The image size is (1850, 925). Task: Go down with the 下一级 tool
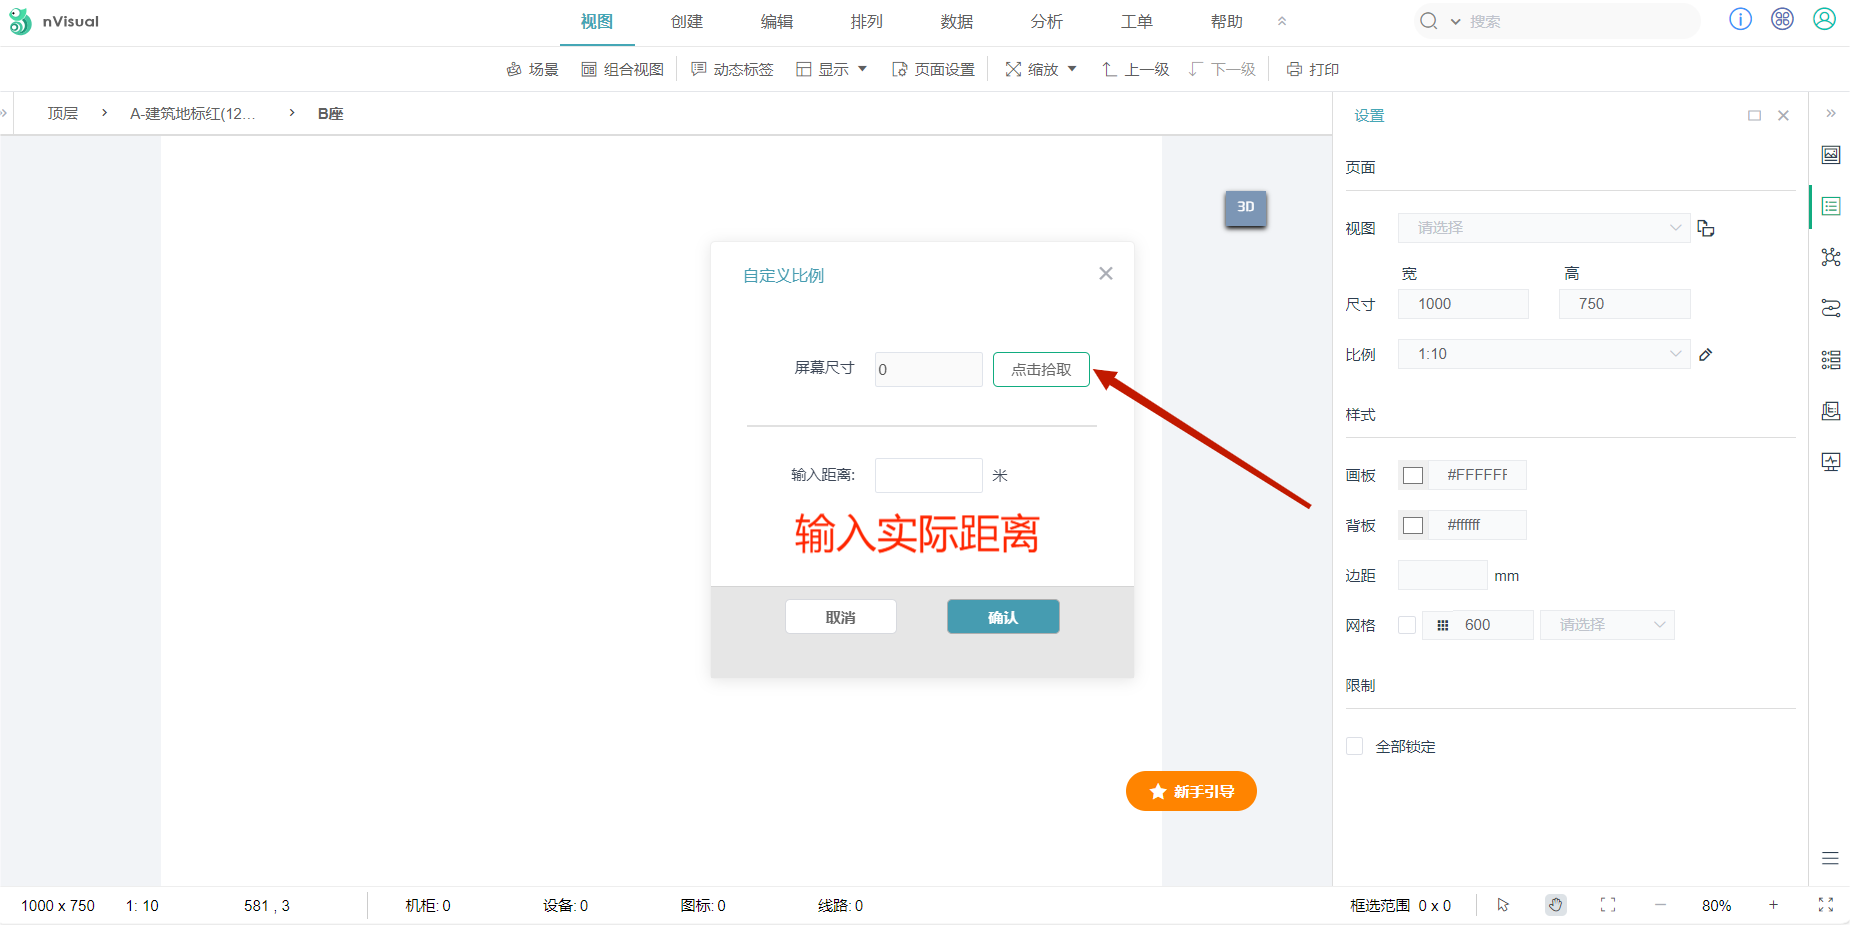point(1222,69)
